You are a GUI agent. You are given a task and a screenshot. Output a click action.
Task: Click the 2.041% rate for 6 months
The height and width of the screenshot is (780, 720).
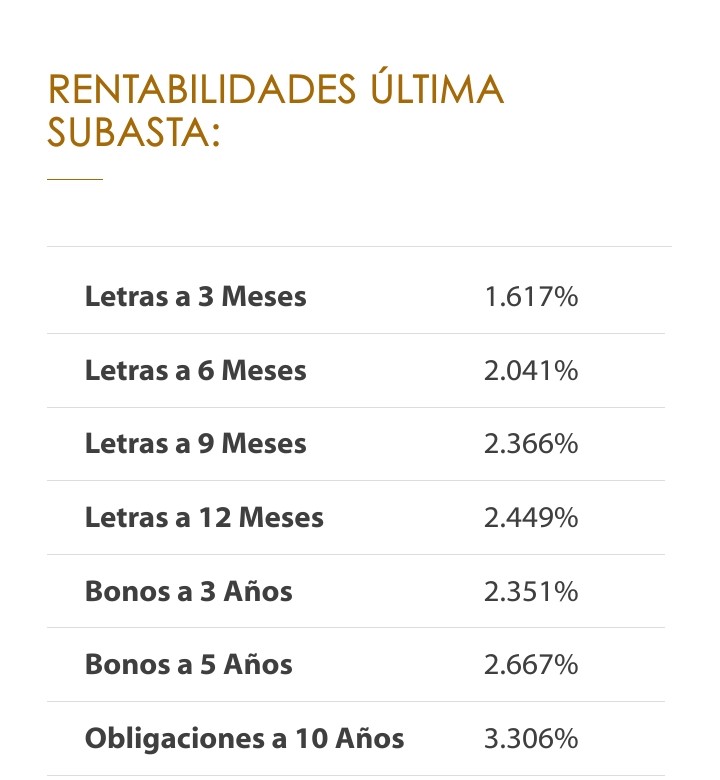click(x=531, y=371)
